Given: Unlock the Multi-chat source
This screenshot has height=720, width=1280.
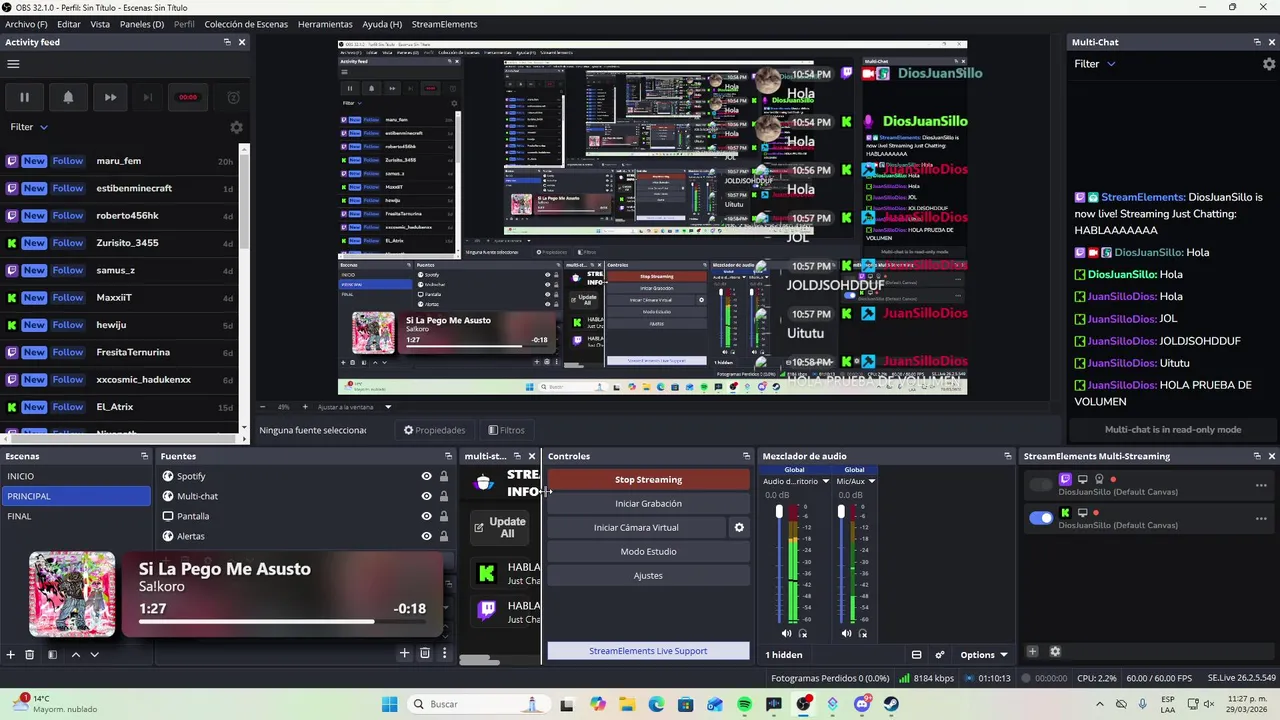Looking at the screenshot, I should [444, 496].
